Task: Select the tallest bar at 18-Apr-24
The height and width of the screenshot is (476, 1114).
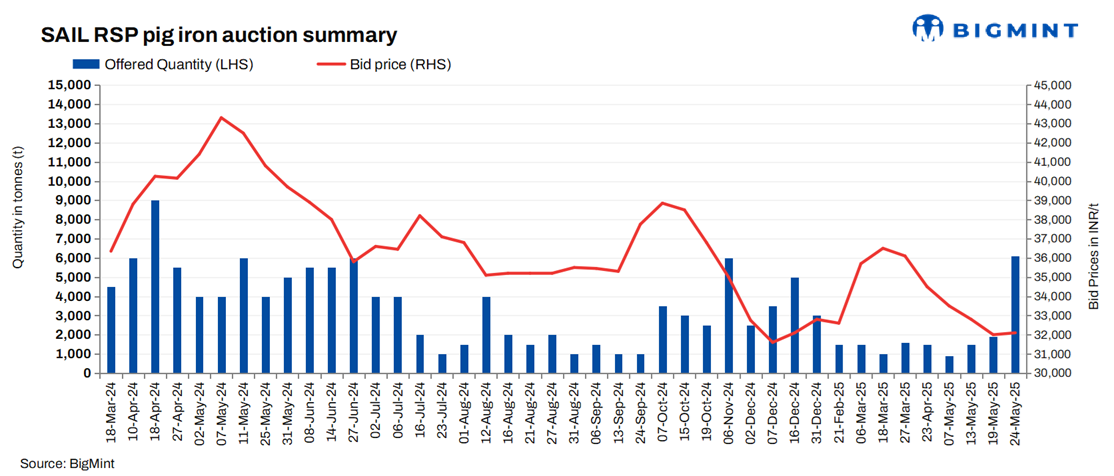Action: [x=155, y=286]
